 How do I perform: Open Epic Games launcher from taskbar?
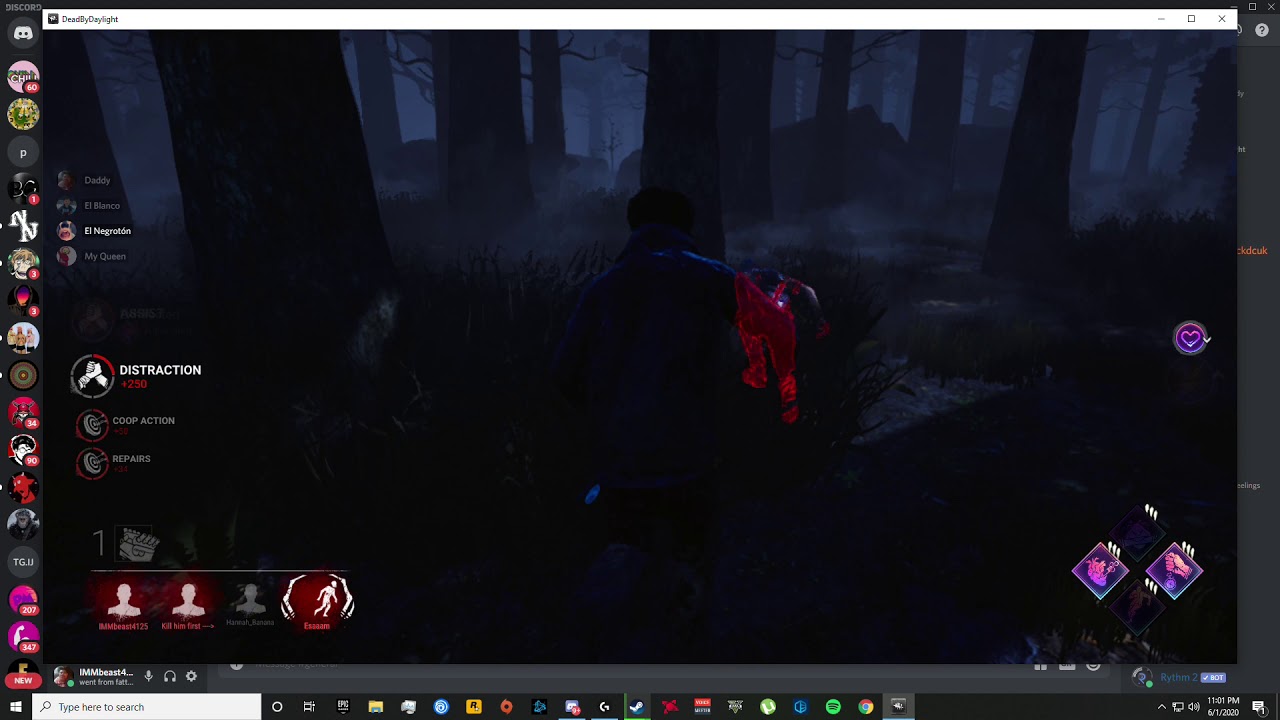point(343,707)
